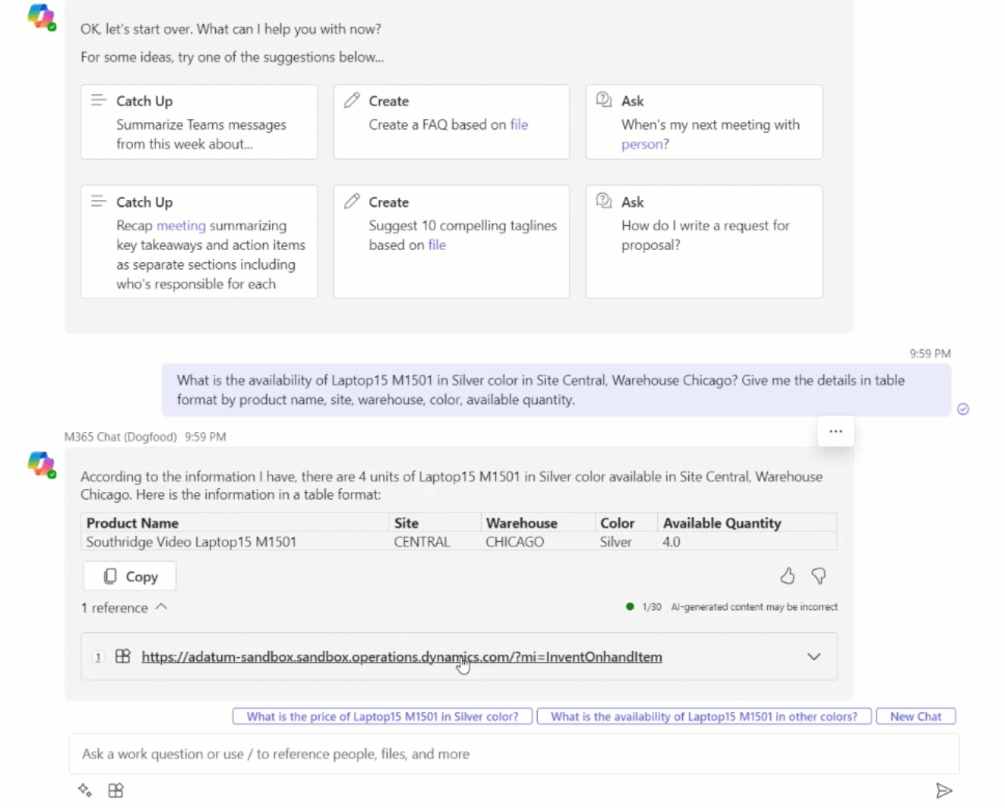Click the chat bubble icon in next meeting card
Viewport: 1005px width, 808px height.
coord(604,100)
